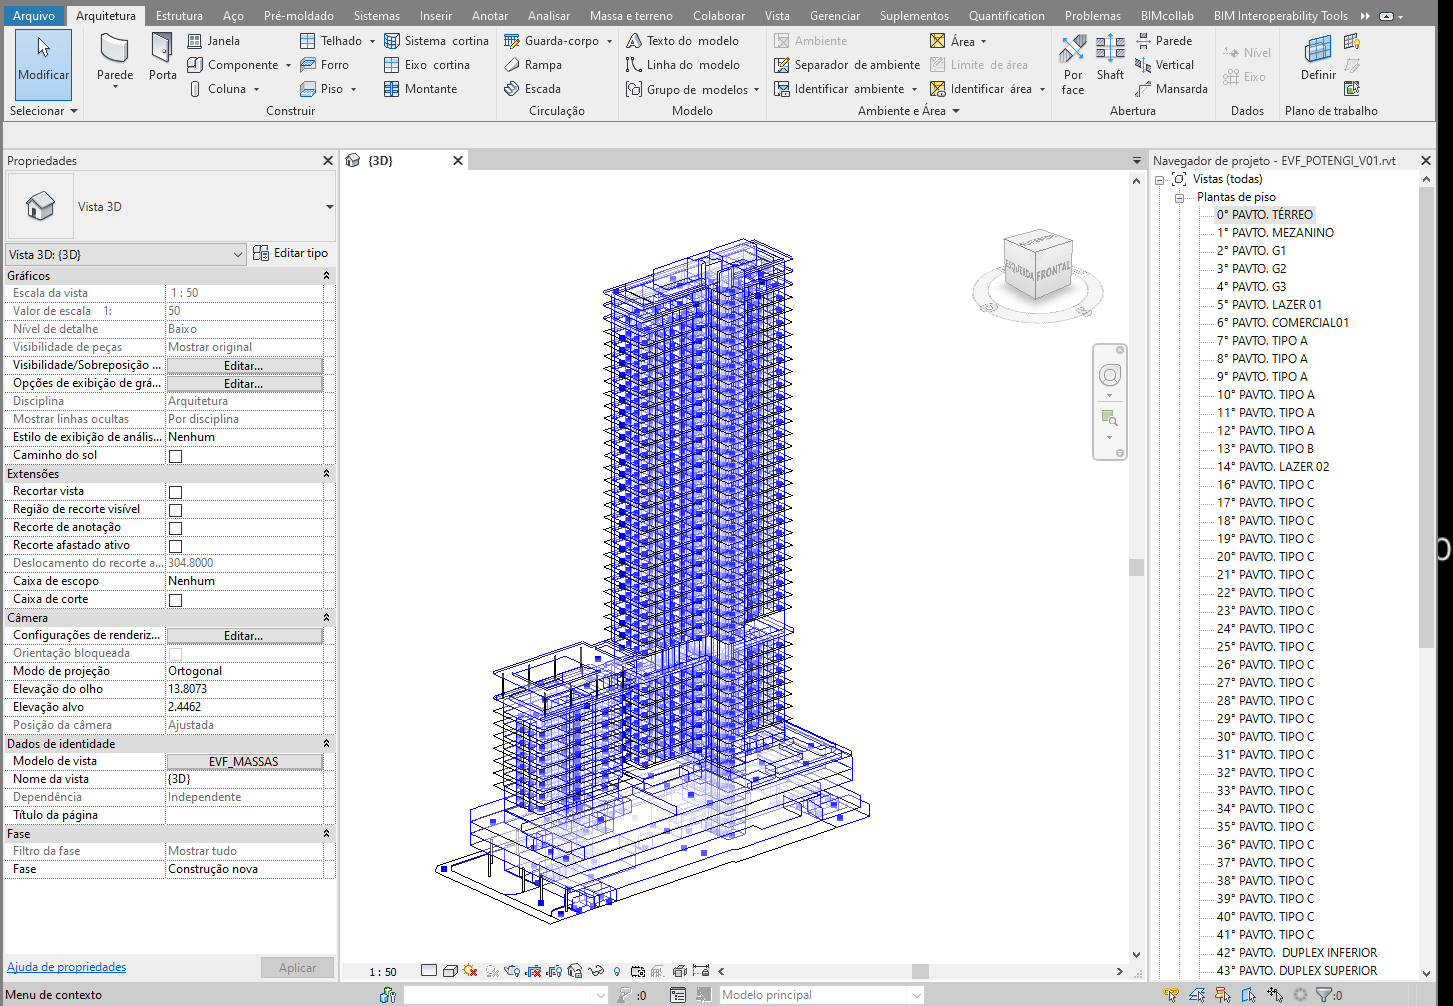Select the Mansarda dormer tool
This screenshot has height=1006, width=1453.
1172,89
